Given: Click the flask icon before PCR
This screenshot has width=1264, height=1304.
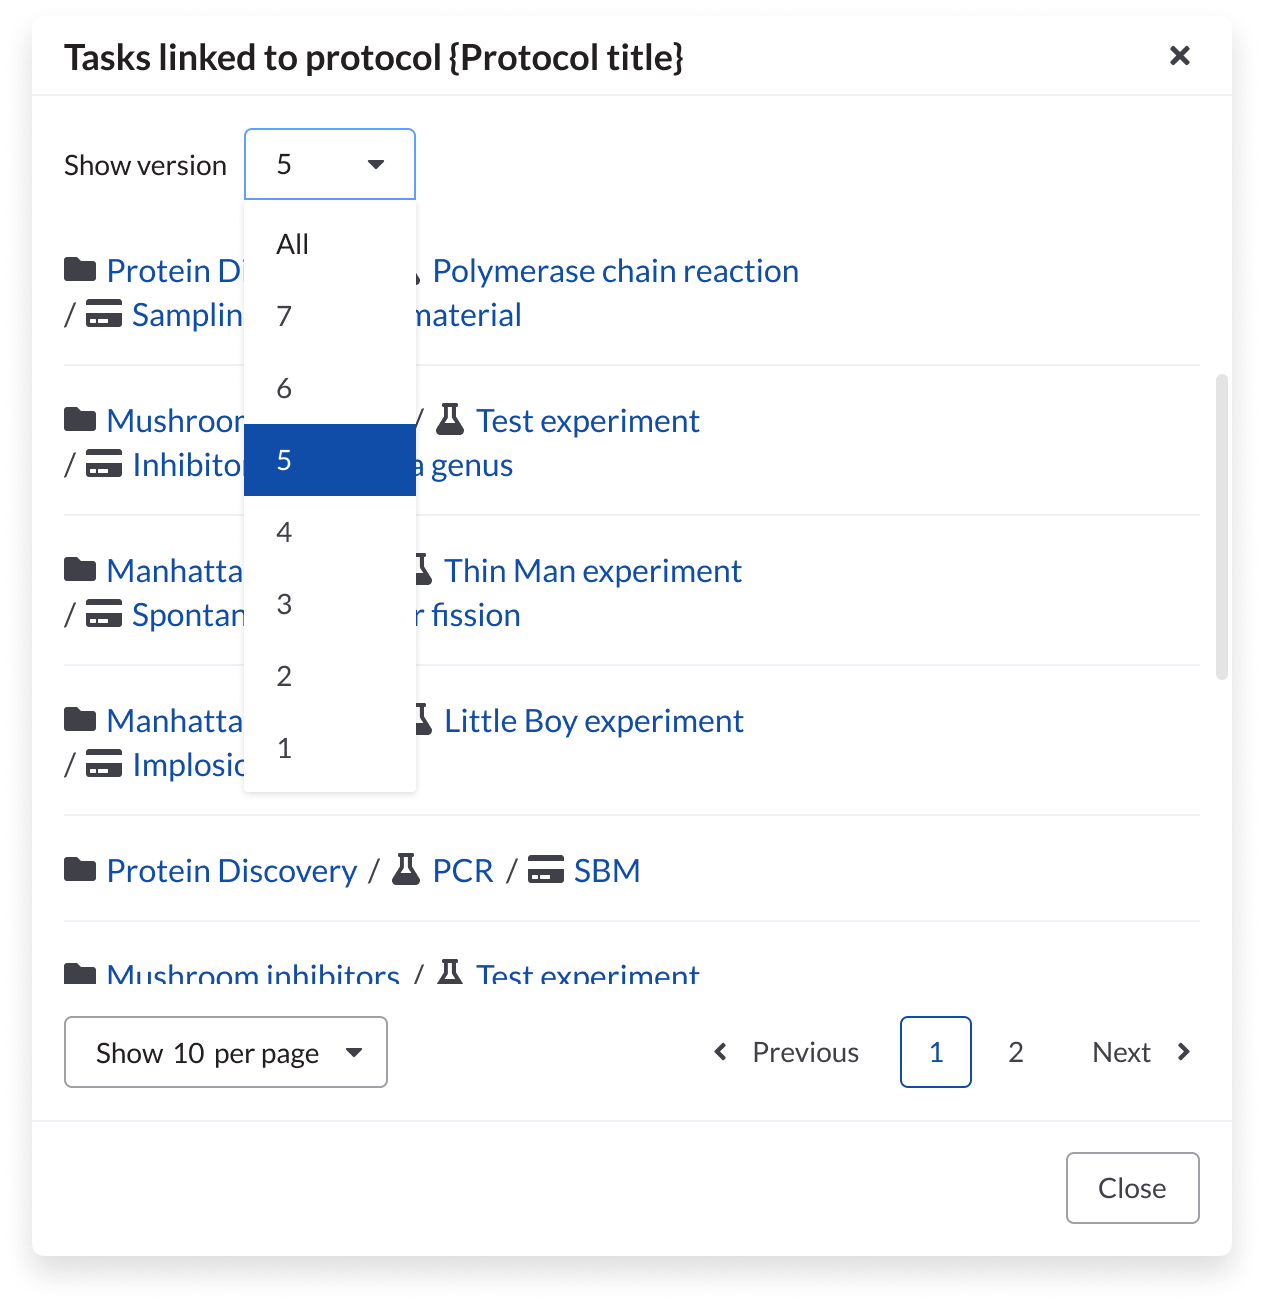Looking at the screenshot, I should (406, 870).
